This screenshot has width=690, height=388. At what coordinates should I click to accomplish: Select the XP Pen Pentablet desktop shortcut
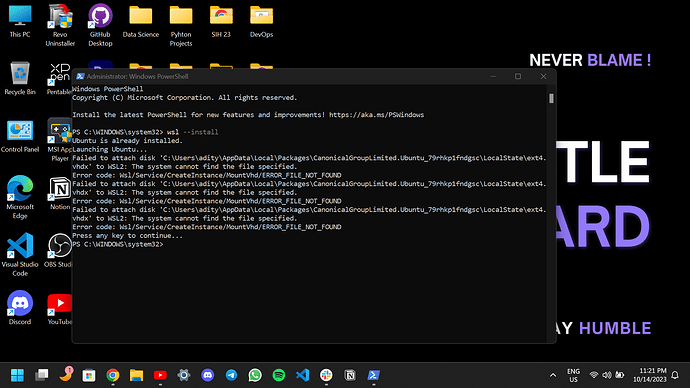pos(59,78)
